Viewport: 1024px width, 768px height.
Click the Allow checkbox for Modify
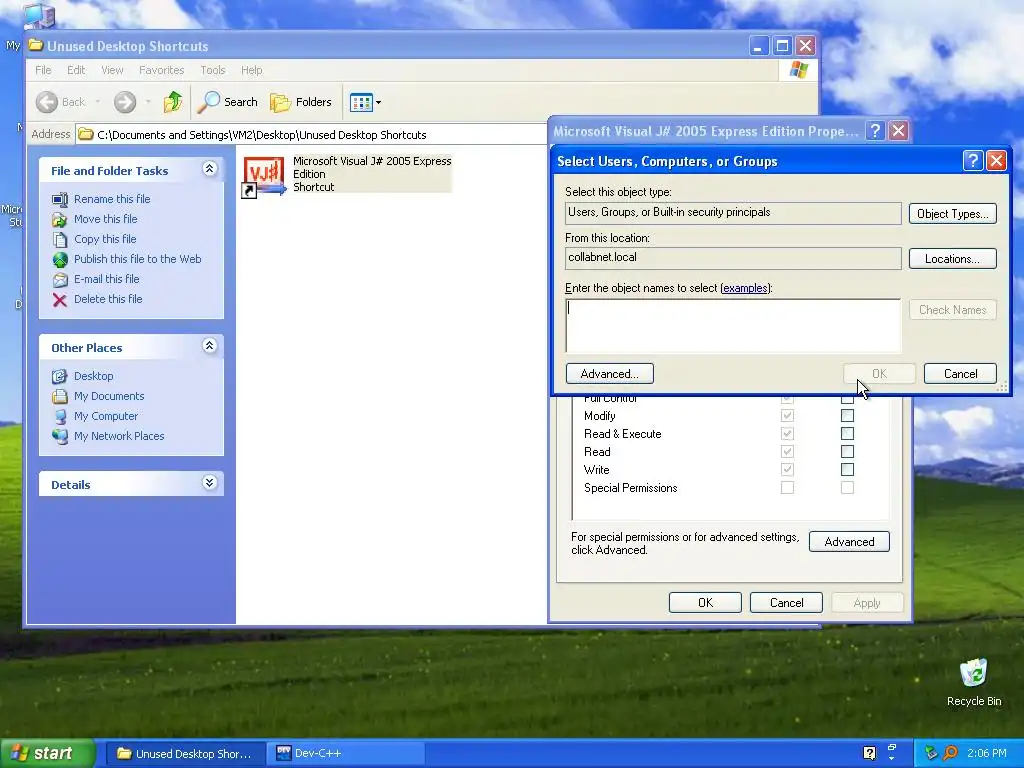[x=787, y=416]
